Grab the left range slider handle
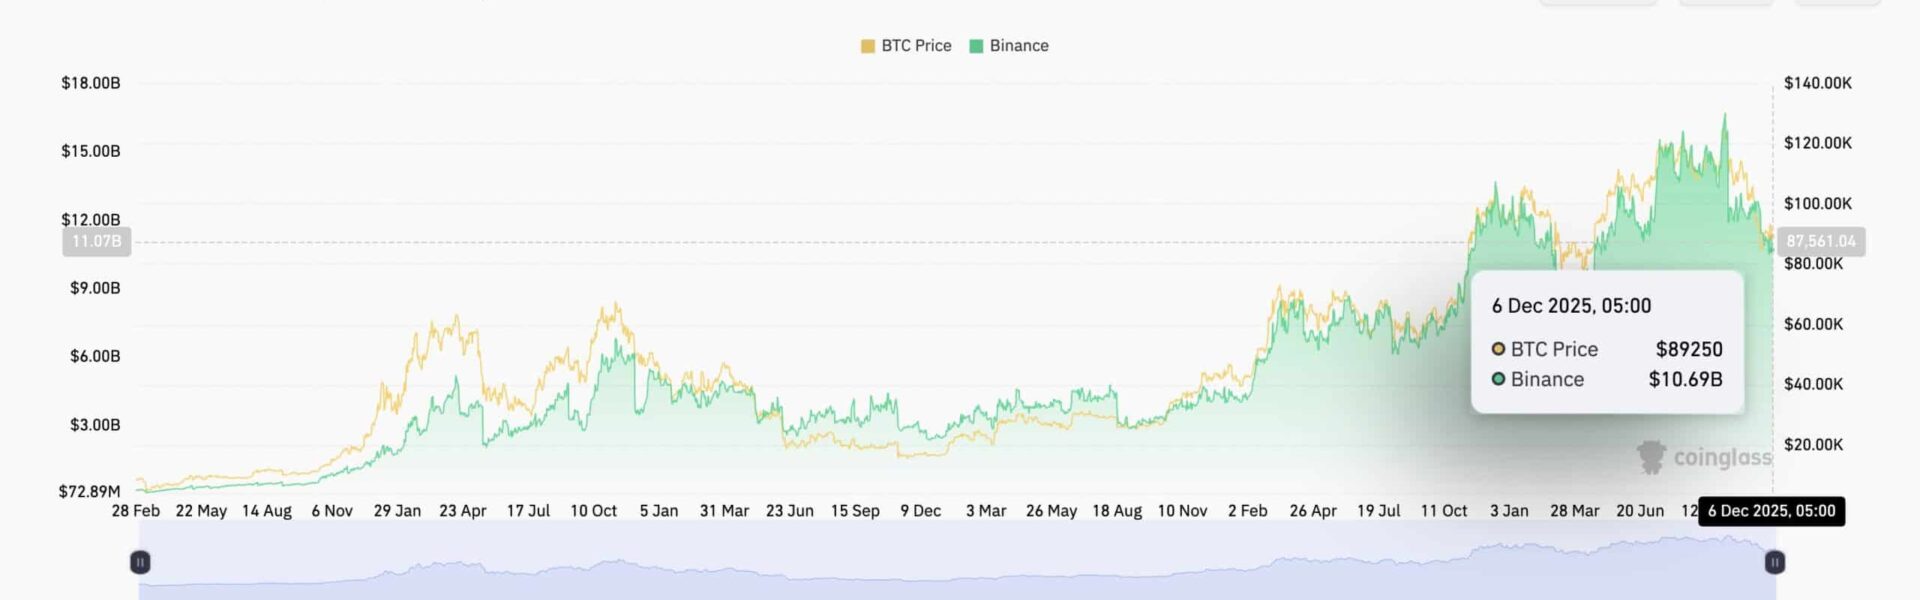1920x600 pixels. pyautogui.click(x=141, y=562)
